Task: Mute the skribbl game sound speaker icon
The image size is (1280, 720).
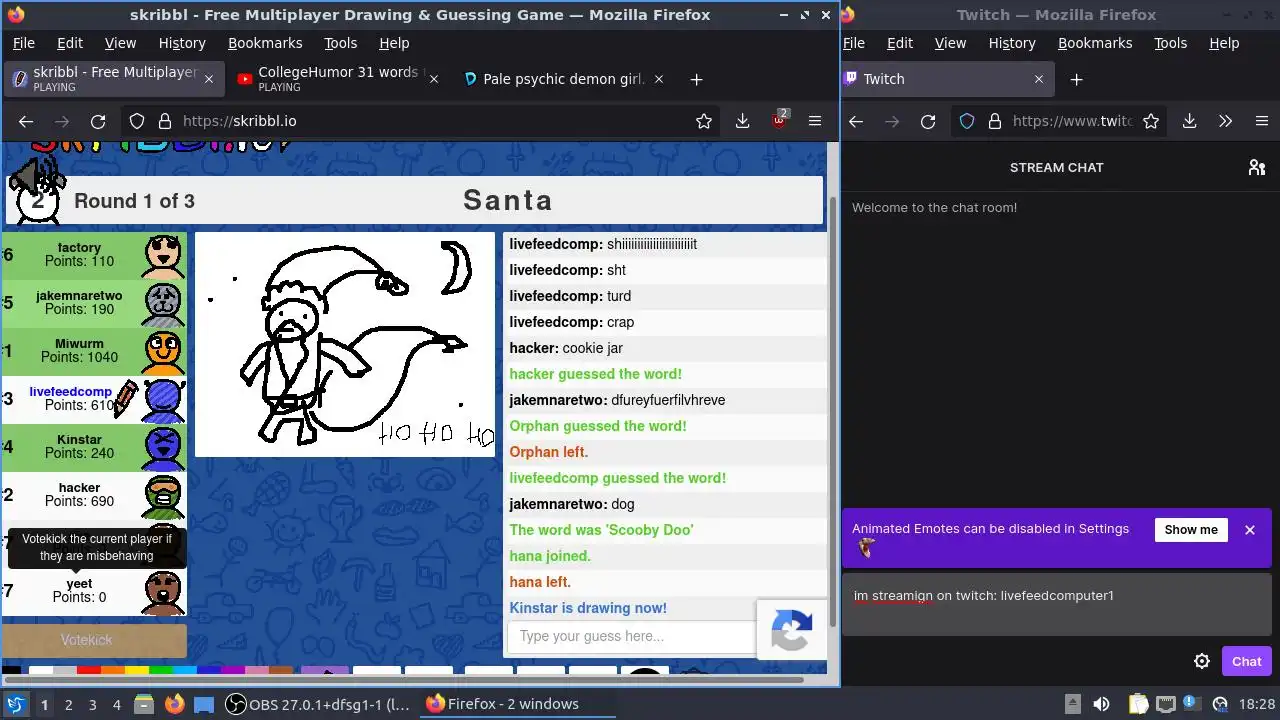Action: click(x=35, y=178)
